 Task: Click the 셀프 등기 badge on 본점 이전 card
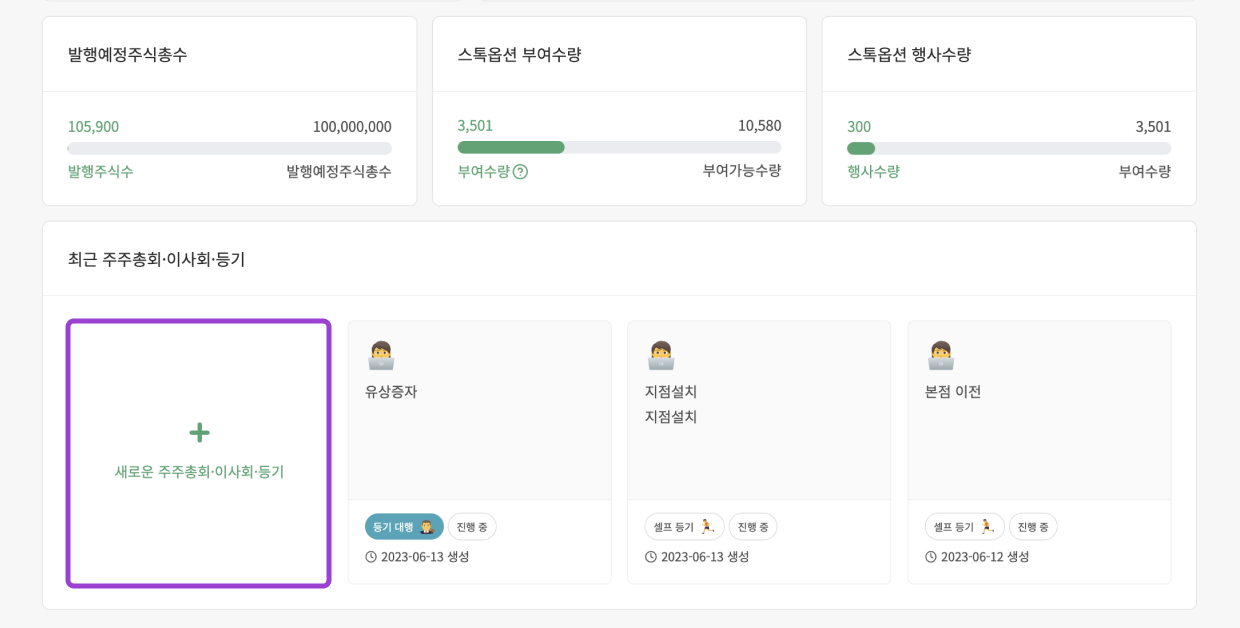pos(964,527)
